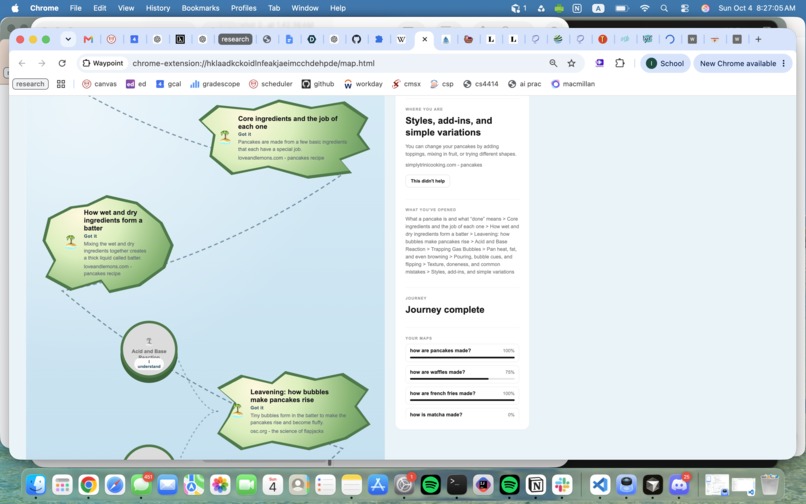Screen dimensions: 806x504
Task: Open the History menu
Action: [157, 8]
